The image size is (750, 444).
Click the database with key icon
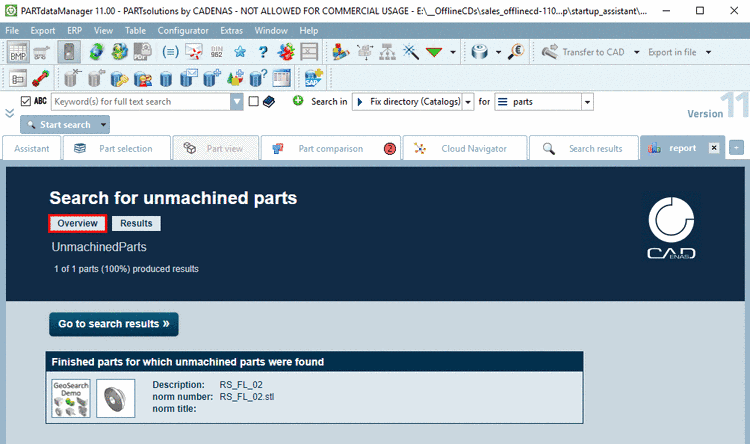(x=119, y=78)
